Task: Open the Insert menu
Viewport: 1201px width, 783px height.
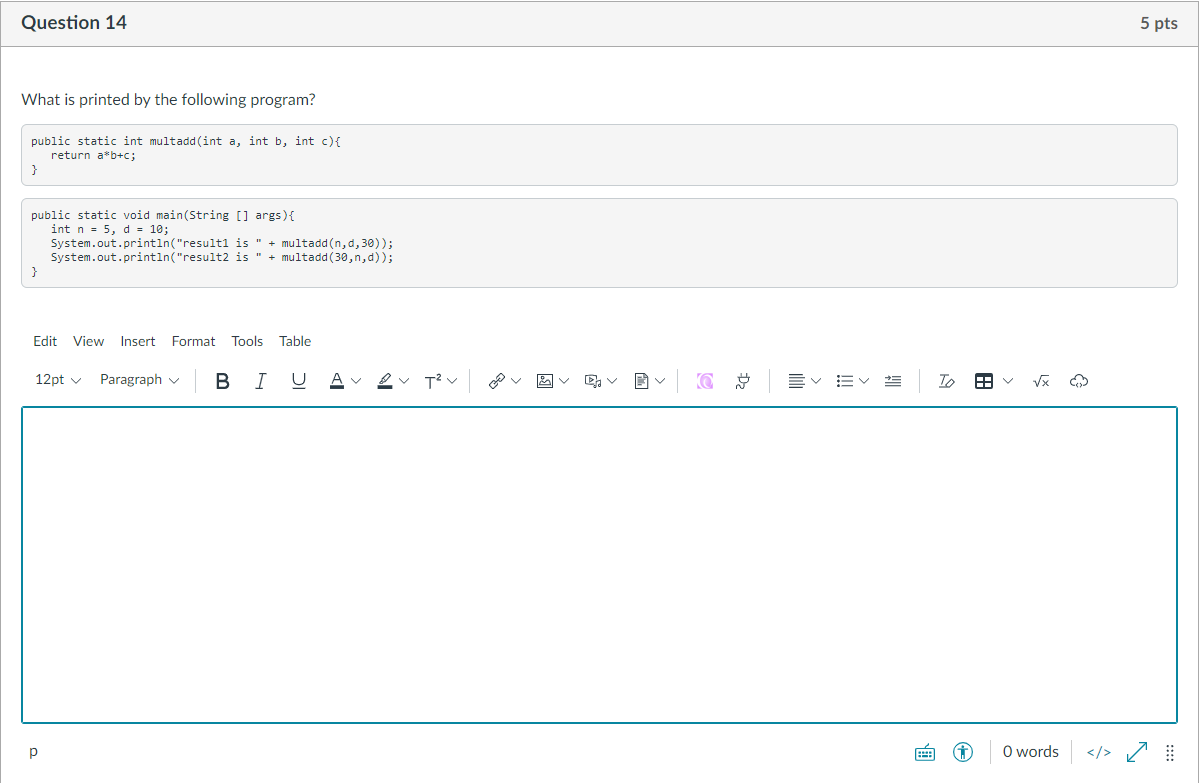Action: tap(138, 341)
